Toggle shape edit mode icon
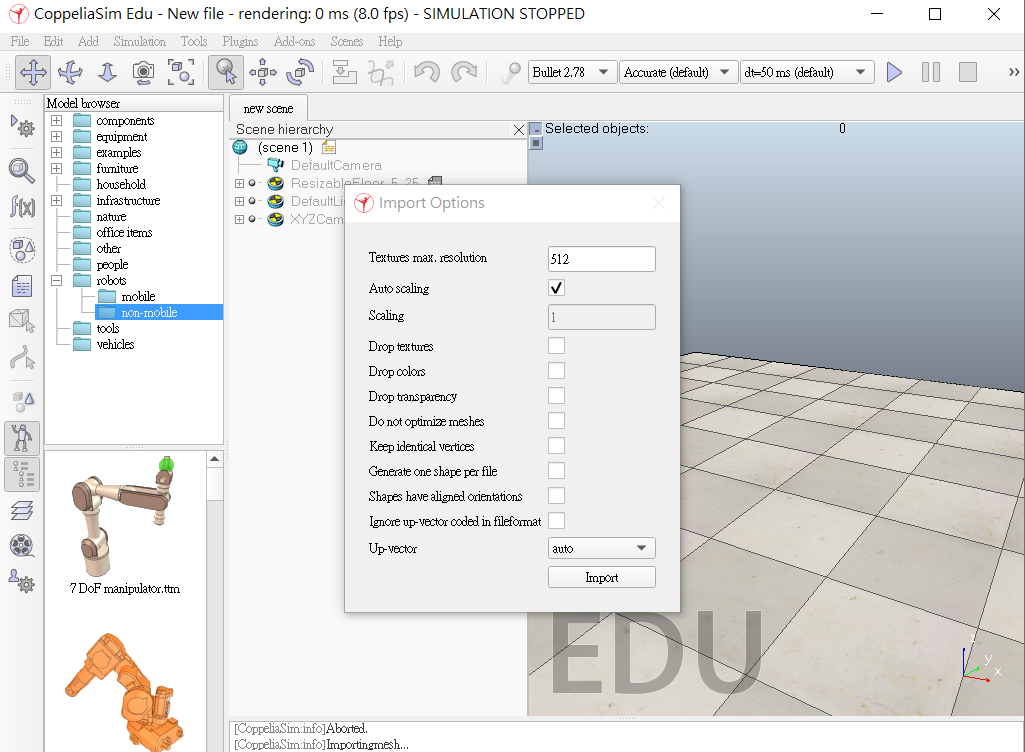 22,321
